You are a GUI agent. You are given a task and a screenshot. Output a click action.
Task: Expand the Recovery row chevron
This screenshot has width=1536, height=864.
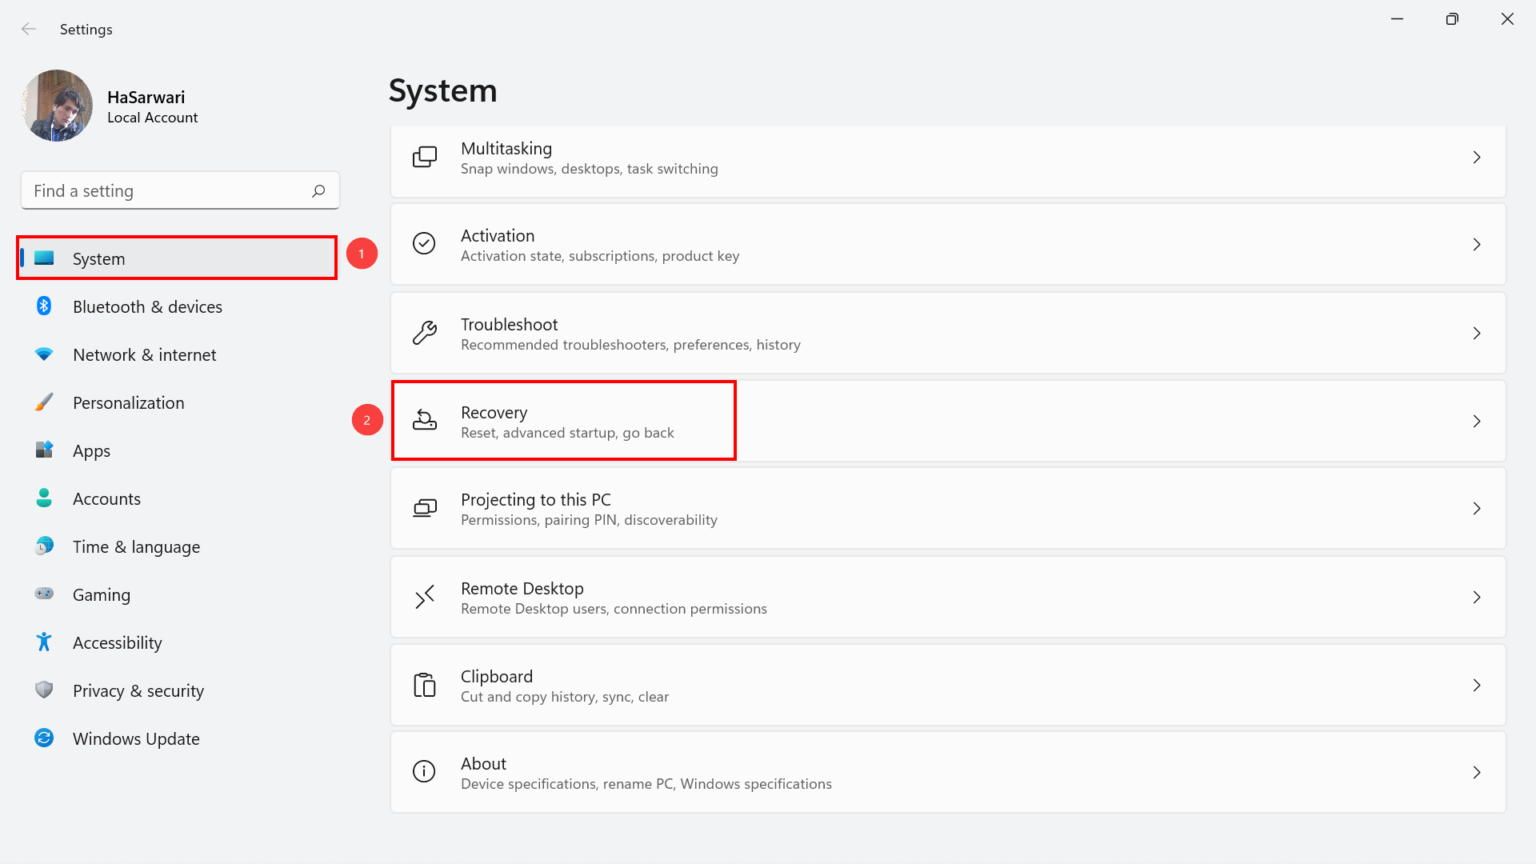[x=1477, y=420]
